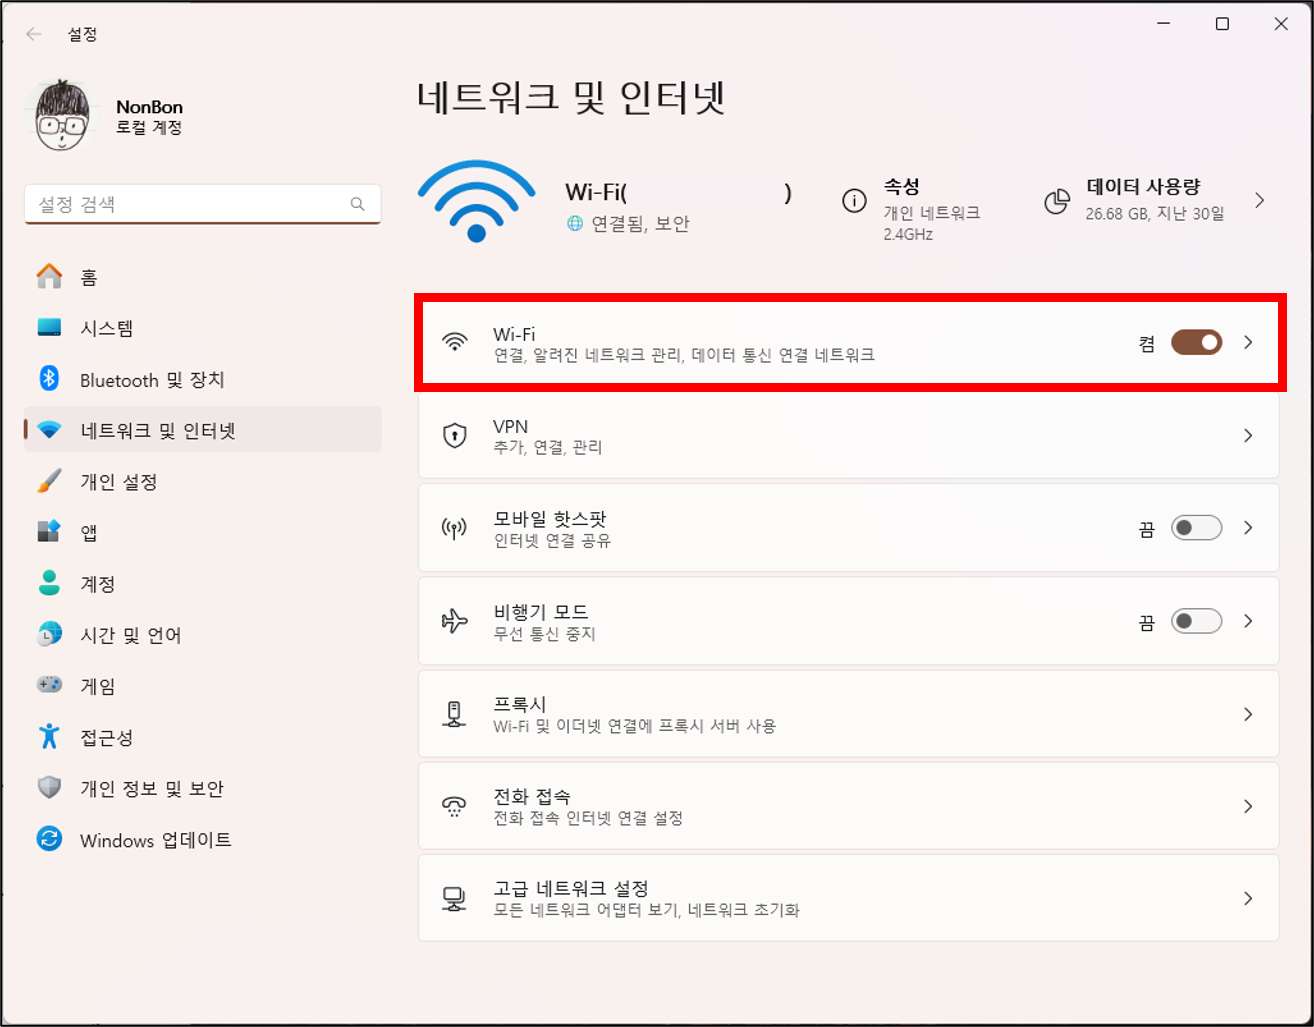Expand mobile hotspot with its chevron
The image size is (1314, 1027).
[1248, 528]
